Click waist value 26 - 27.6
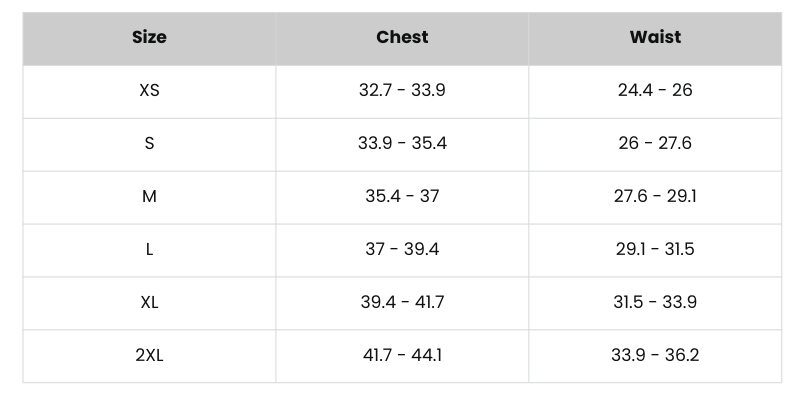The image size is (800, 400). point(655,144)
